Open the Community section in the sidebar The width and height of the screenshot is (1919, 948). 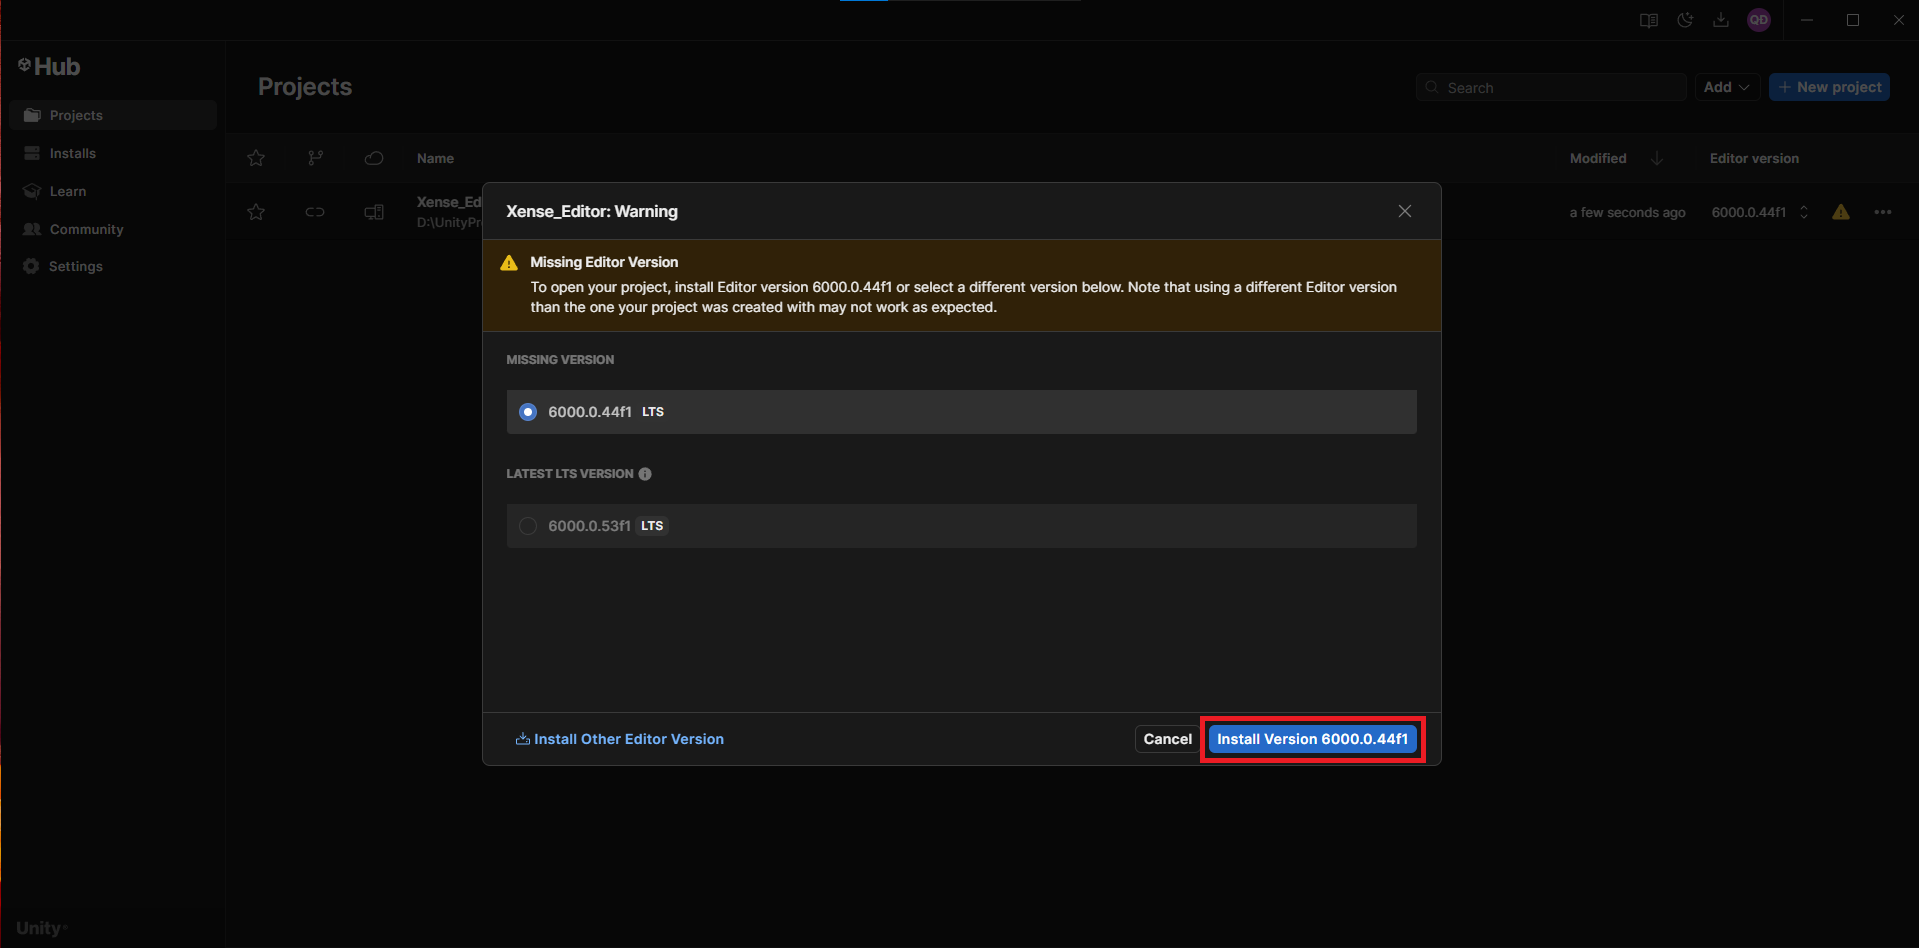(x=85, y=229)
